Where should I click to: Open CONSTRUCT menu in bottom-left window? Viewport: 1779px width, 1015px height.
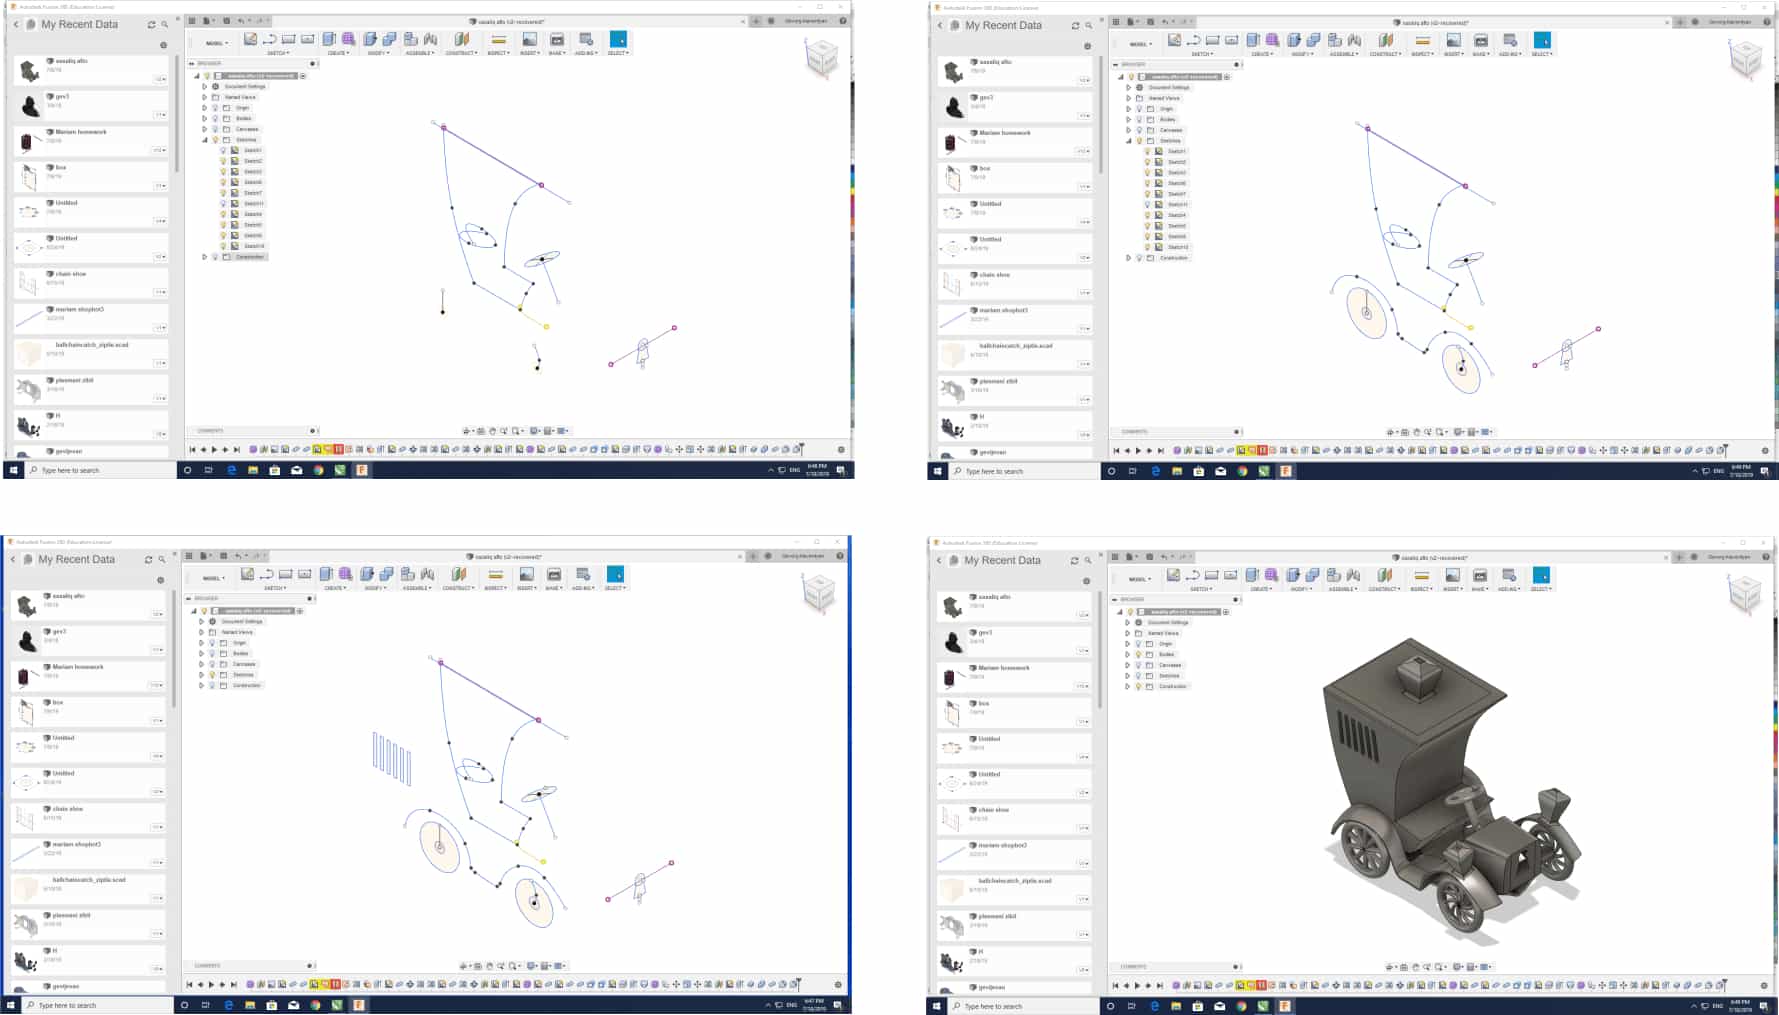point(457,588)
